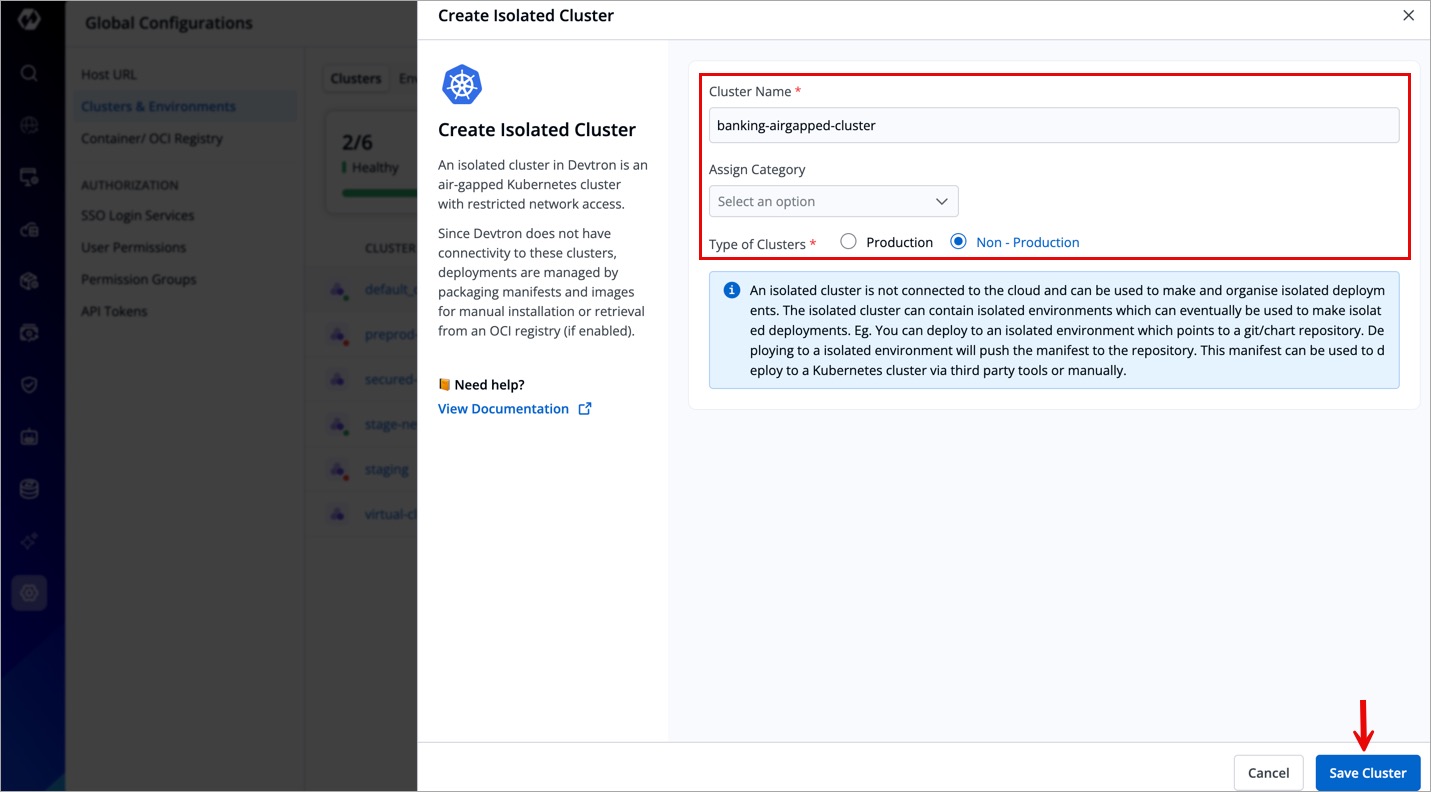
Task: Go to SSO Login Services
Action: tap(137, 215)
